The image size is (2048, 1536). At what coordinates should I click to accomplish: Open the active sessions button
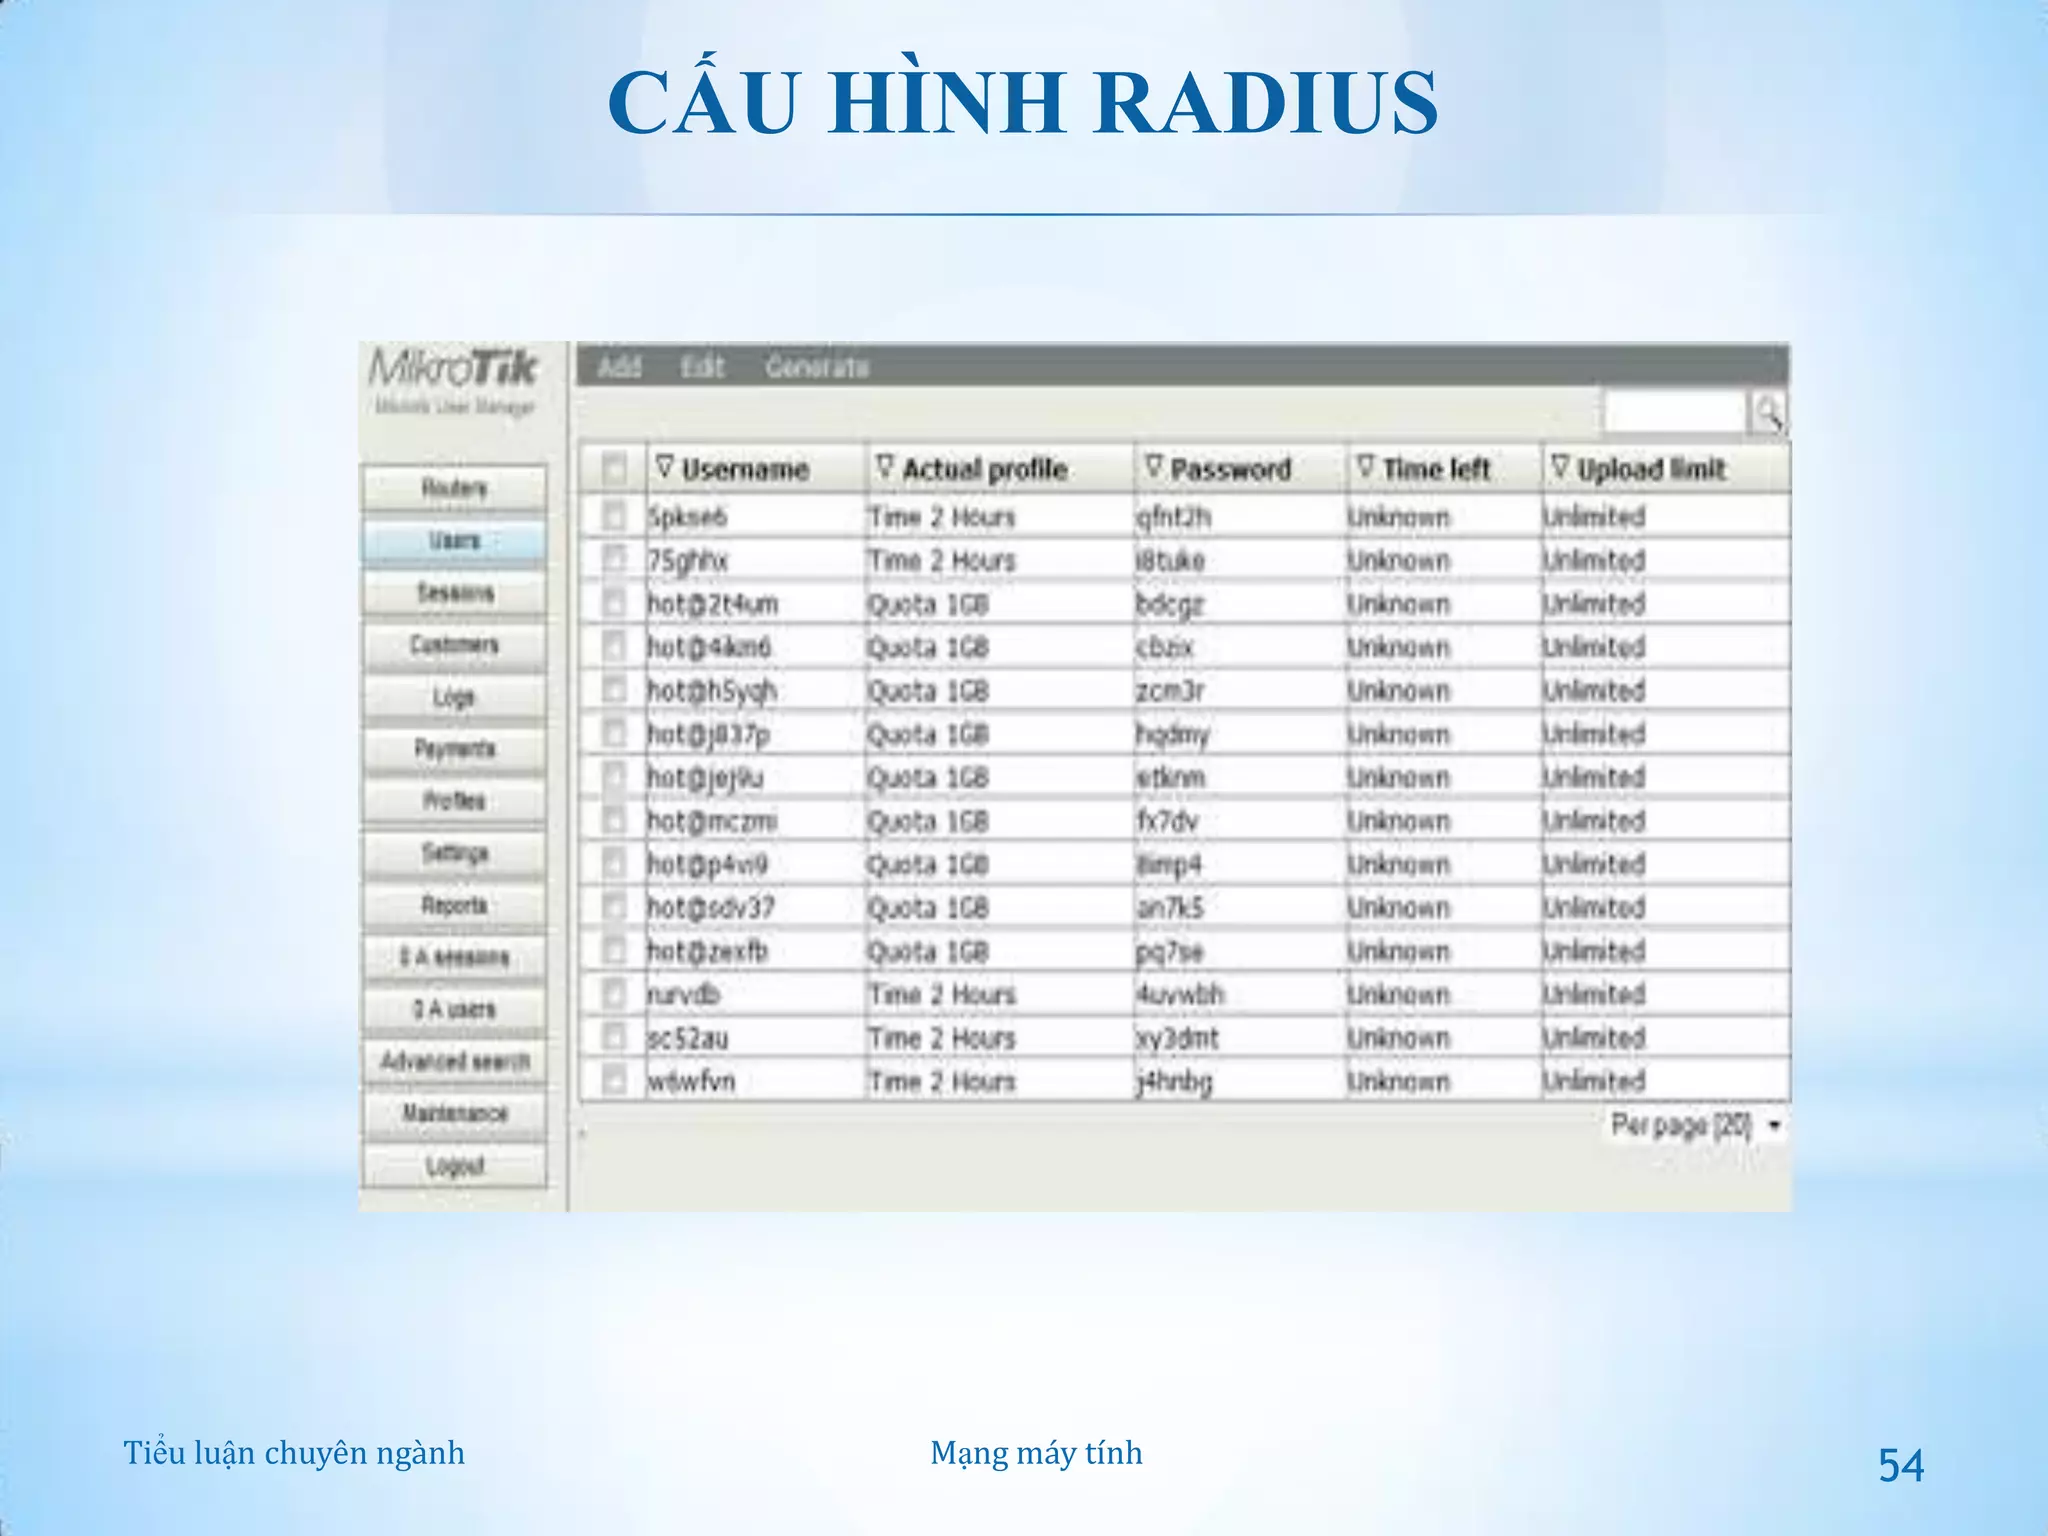(454, 957)
